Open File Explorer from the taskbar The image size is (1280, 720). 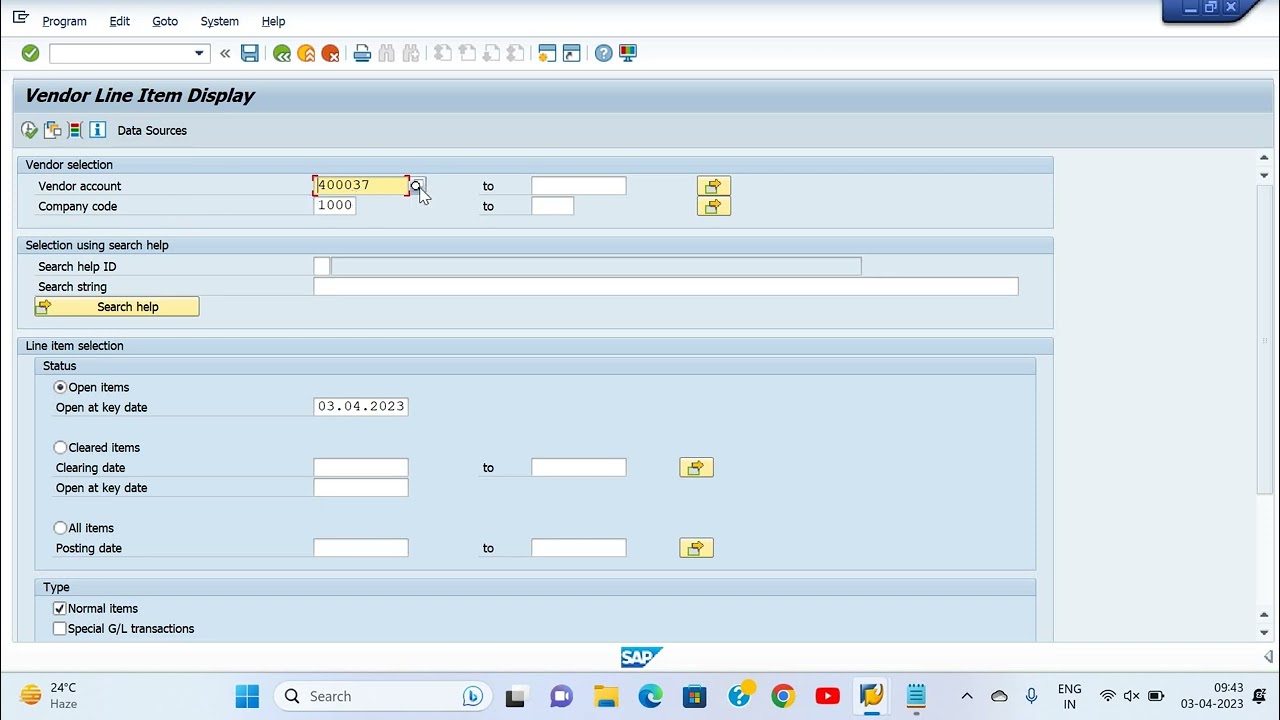[x=606, y=696]
